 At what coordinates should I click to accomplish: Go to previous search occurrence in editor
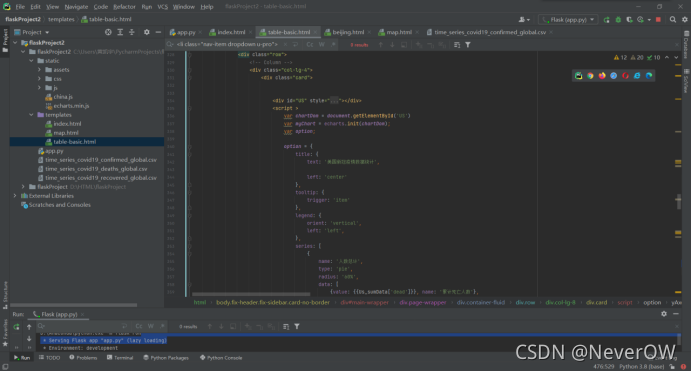click(x=380, y=45)
